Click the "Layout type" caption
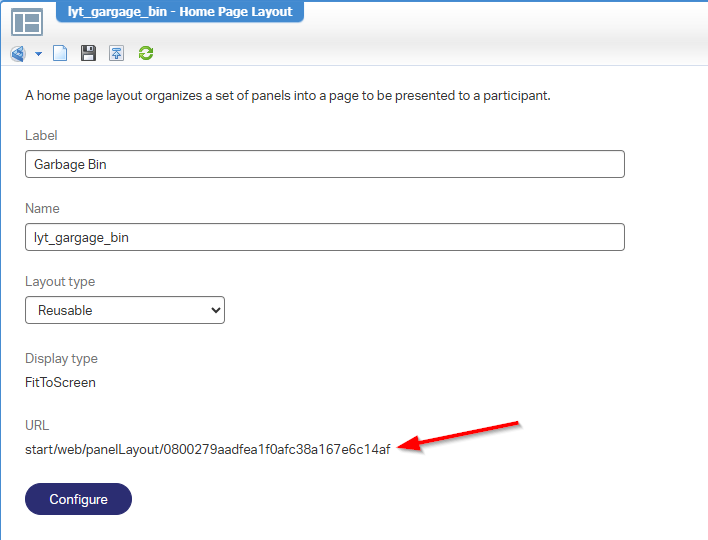The image size is (708, 540). coord(60,282)
